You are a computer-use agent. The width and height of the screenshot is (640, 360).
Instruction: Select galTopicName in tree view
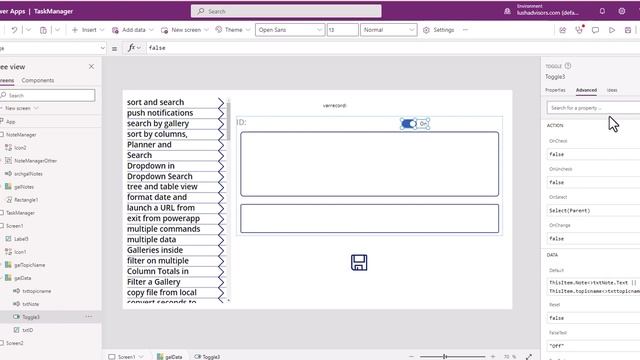(29, 265)
